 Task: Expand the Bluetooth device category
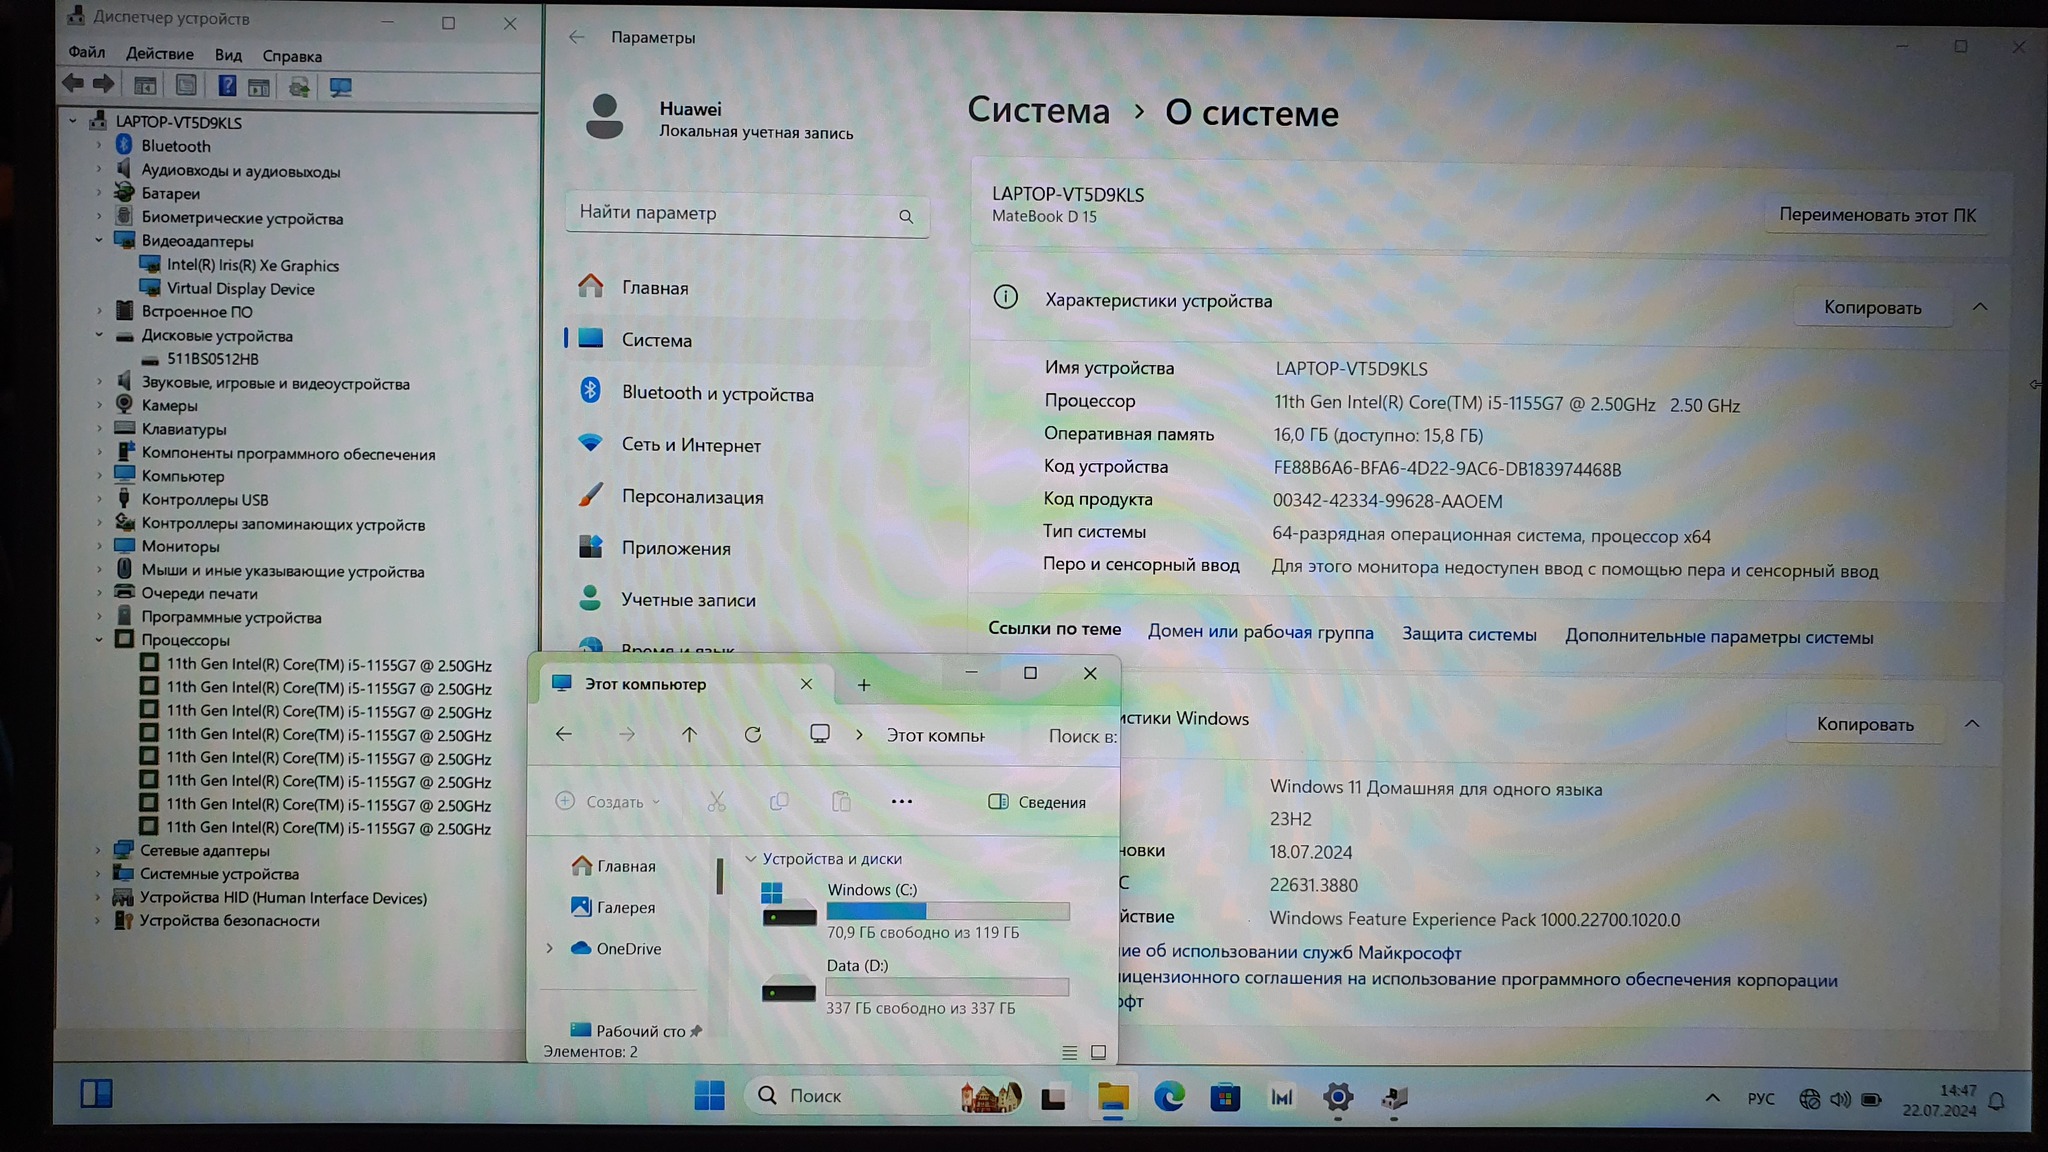[99, 146]
